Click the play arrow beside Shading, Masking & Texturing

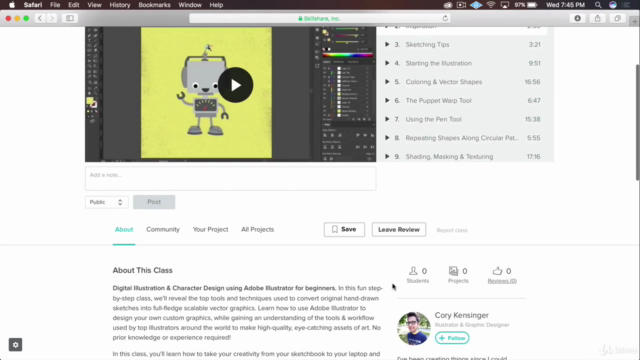pyautogui.click(x=387, y=156)
